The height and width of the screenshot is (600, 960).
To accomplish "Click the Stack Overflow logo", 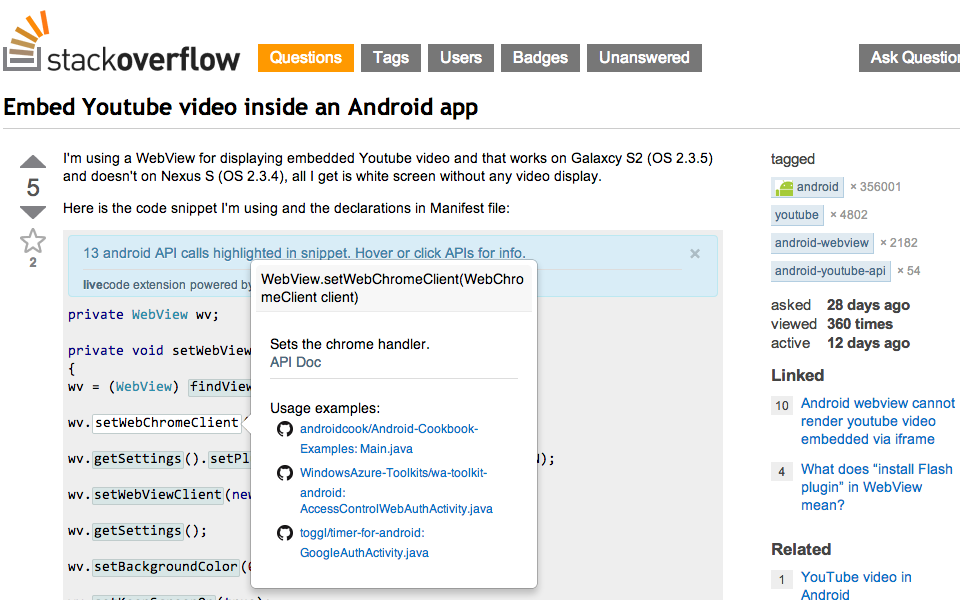I will (121, 43).
